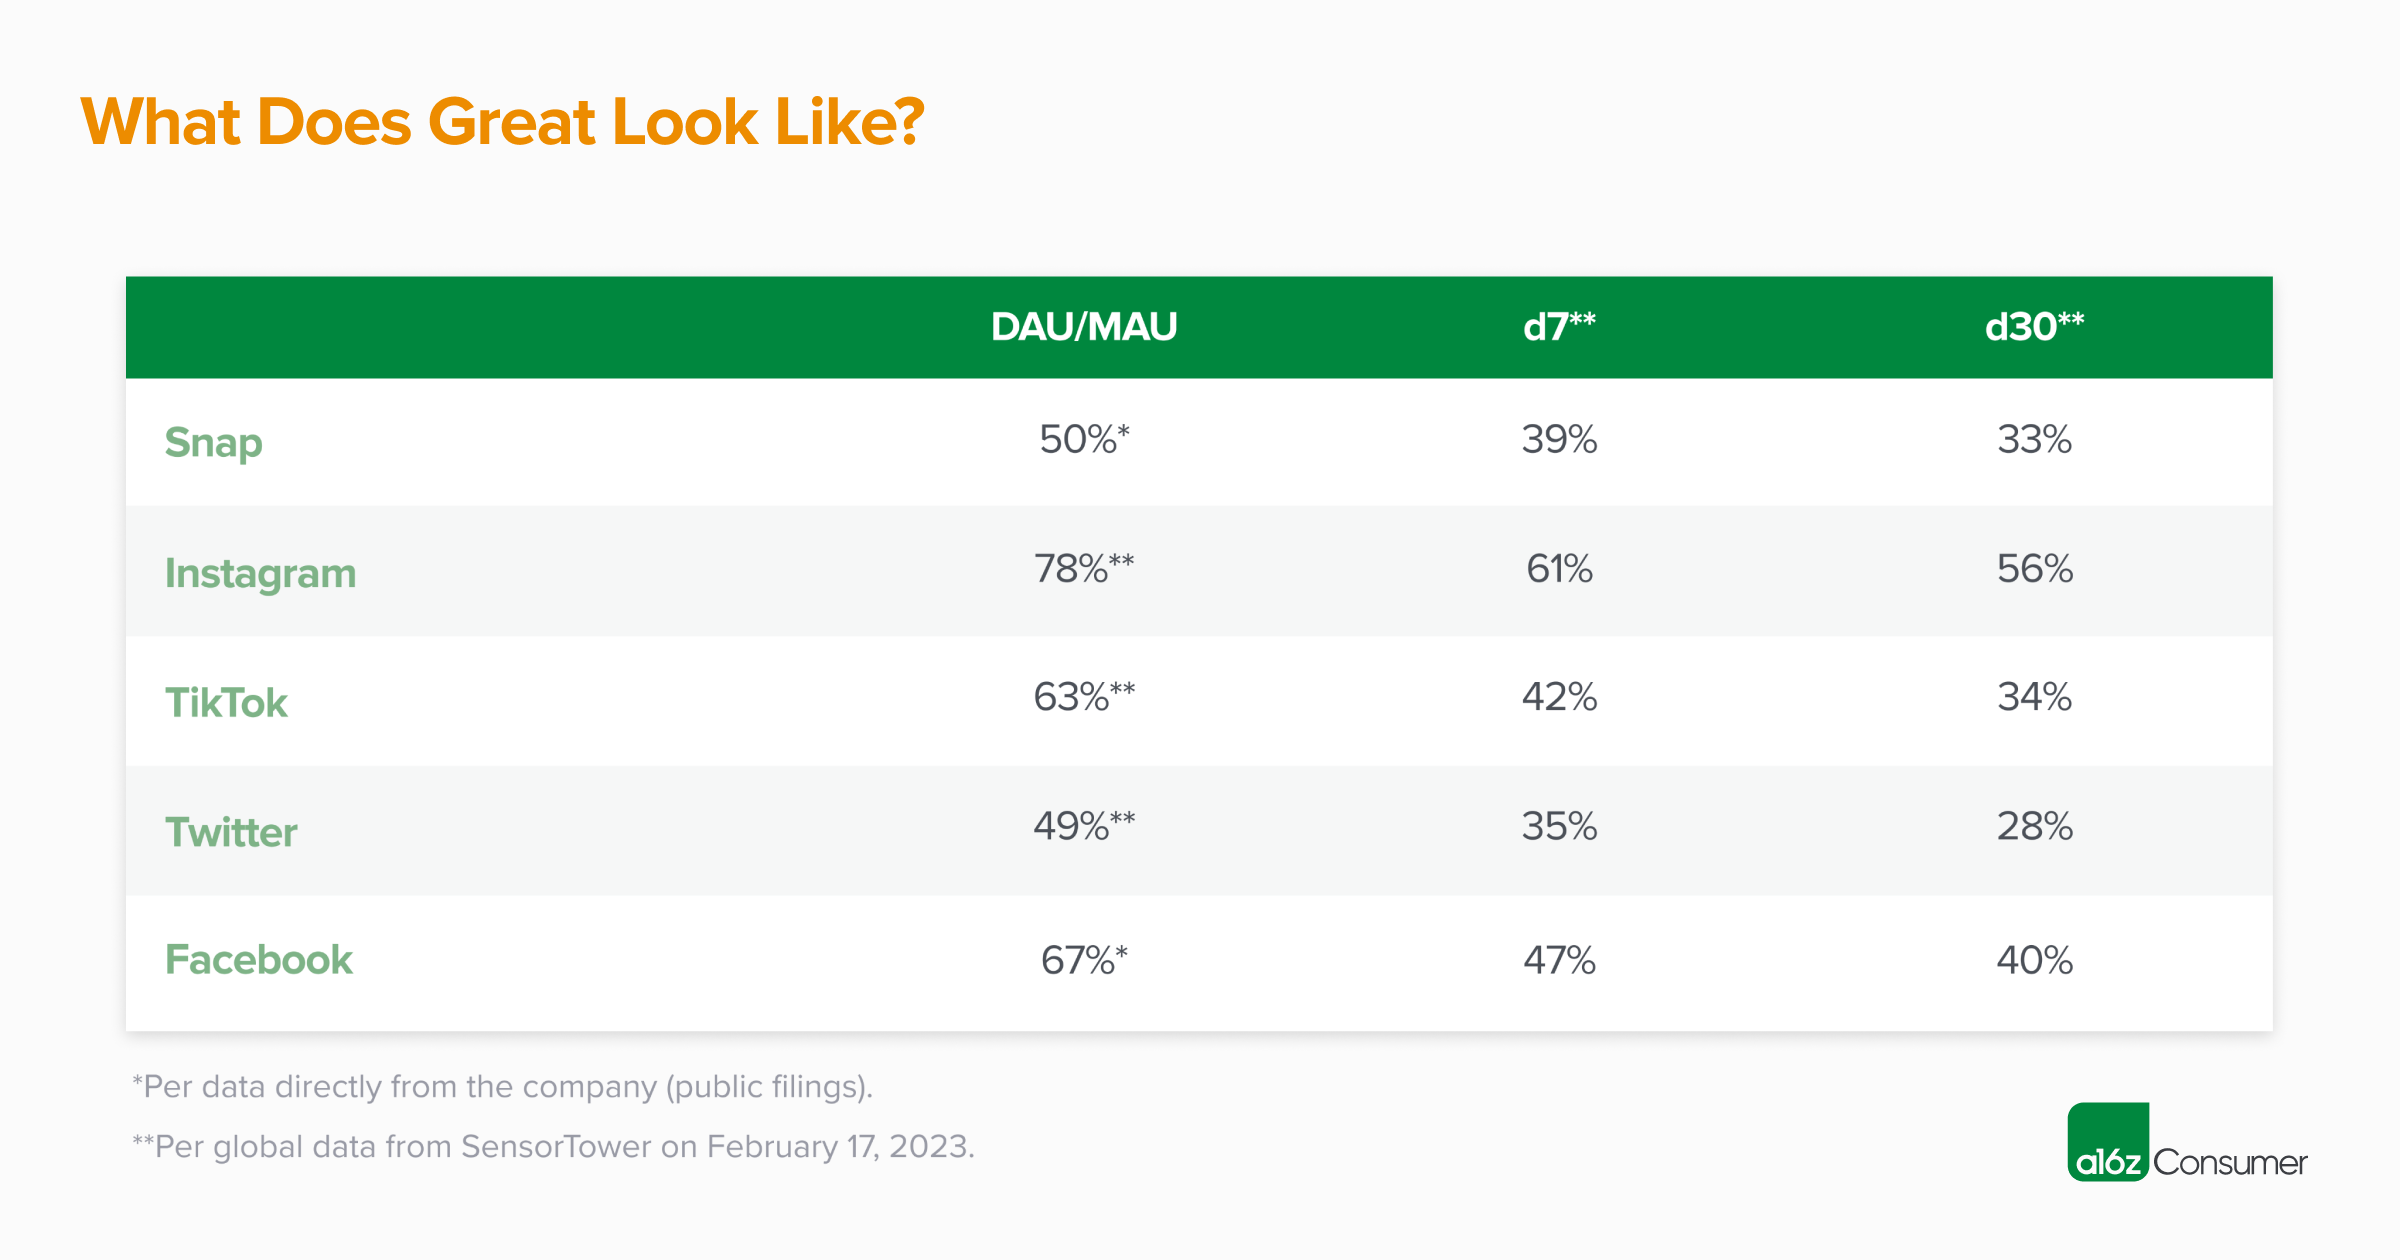Viewport: 2400px width, 1260px height.
Task: Click Facebook's 67%* DAU/MAU value
Action: point(1084,960)
